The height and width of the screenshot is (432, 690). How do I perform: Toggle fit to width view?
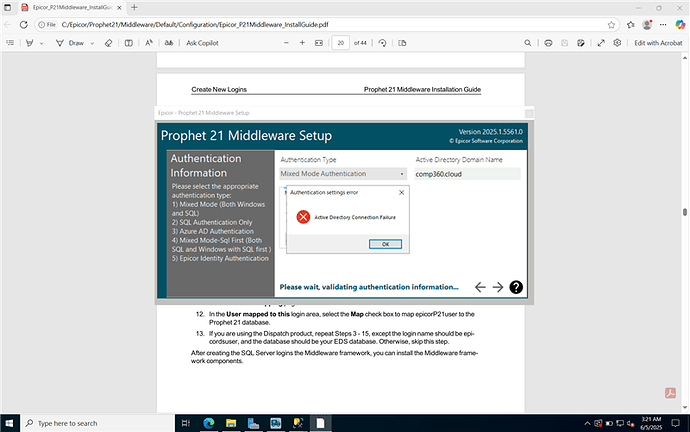click(319, 43)
